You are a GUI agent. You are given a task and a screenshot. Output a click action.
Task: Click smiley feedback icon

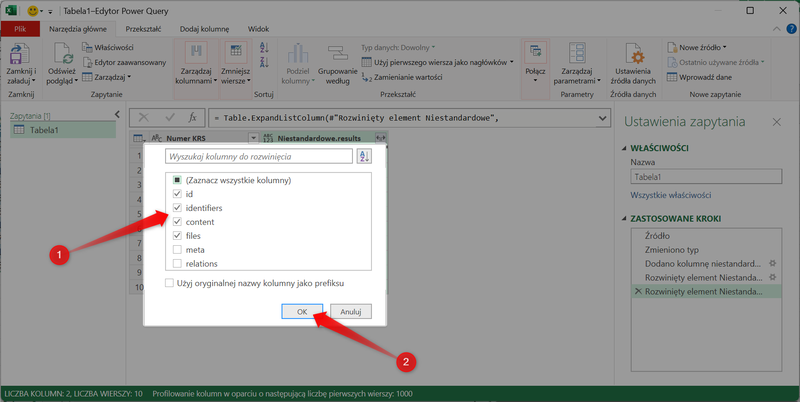click(x=33, y=11)
